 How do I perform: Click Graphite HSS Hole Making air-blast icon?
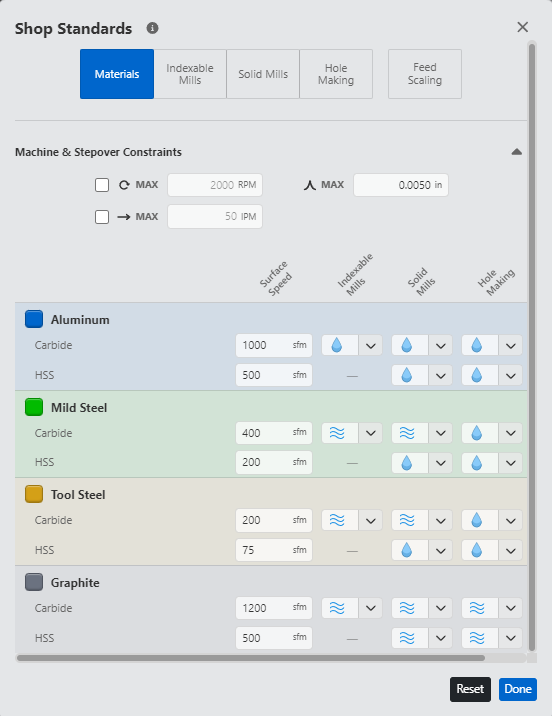(477, 638)
